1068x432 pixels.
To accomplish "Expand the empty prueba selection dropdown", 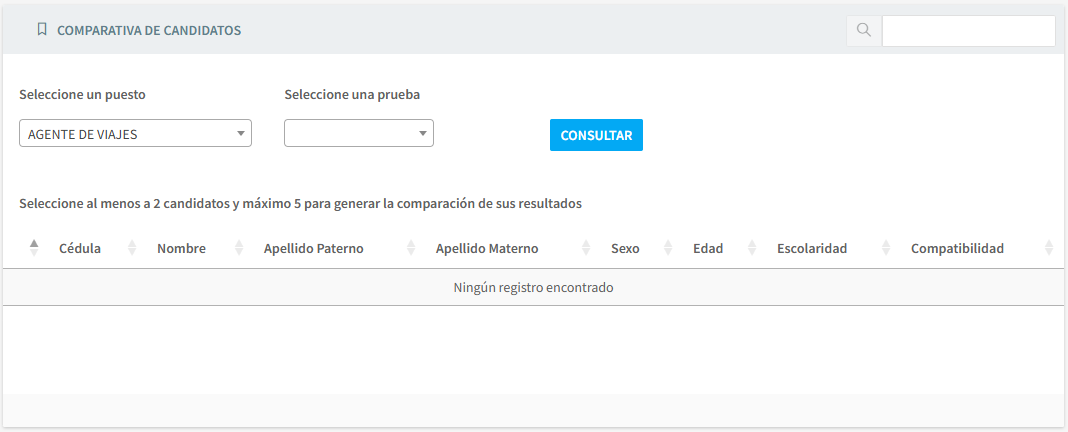I will pos(358,134).
